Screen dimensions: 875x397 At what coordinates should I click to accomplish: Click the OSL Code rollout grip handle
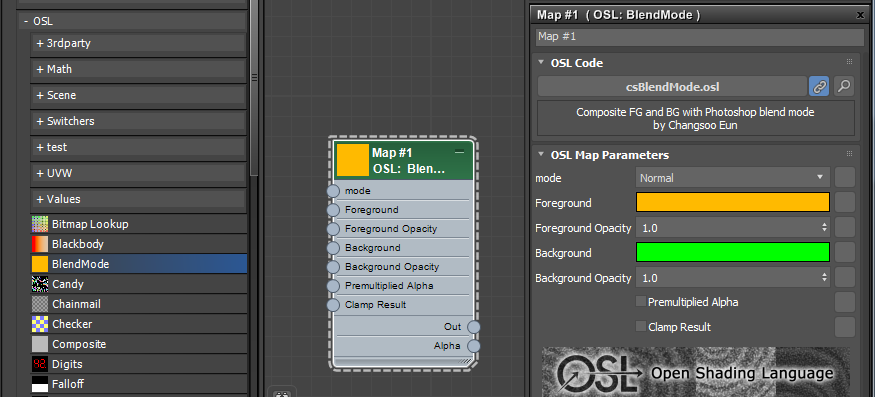(849, 62)
